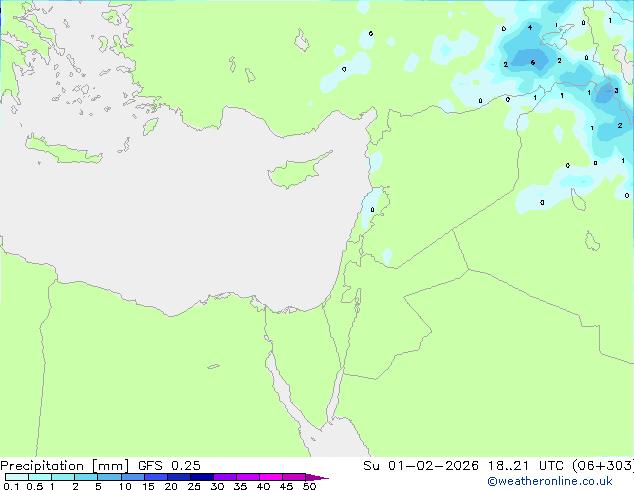The height and width of the screenshot is (490, 634).
Task: Click the 'Precipitation [mm]' title text
Action: click(64, 466)
